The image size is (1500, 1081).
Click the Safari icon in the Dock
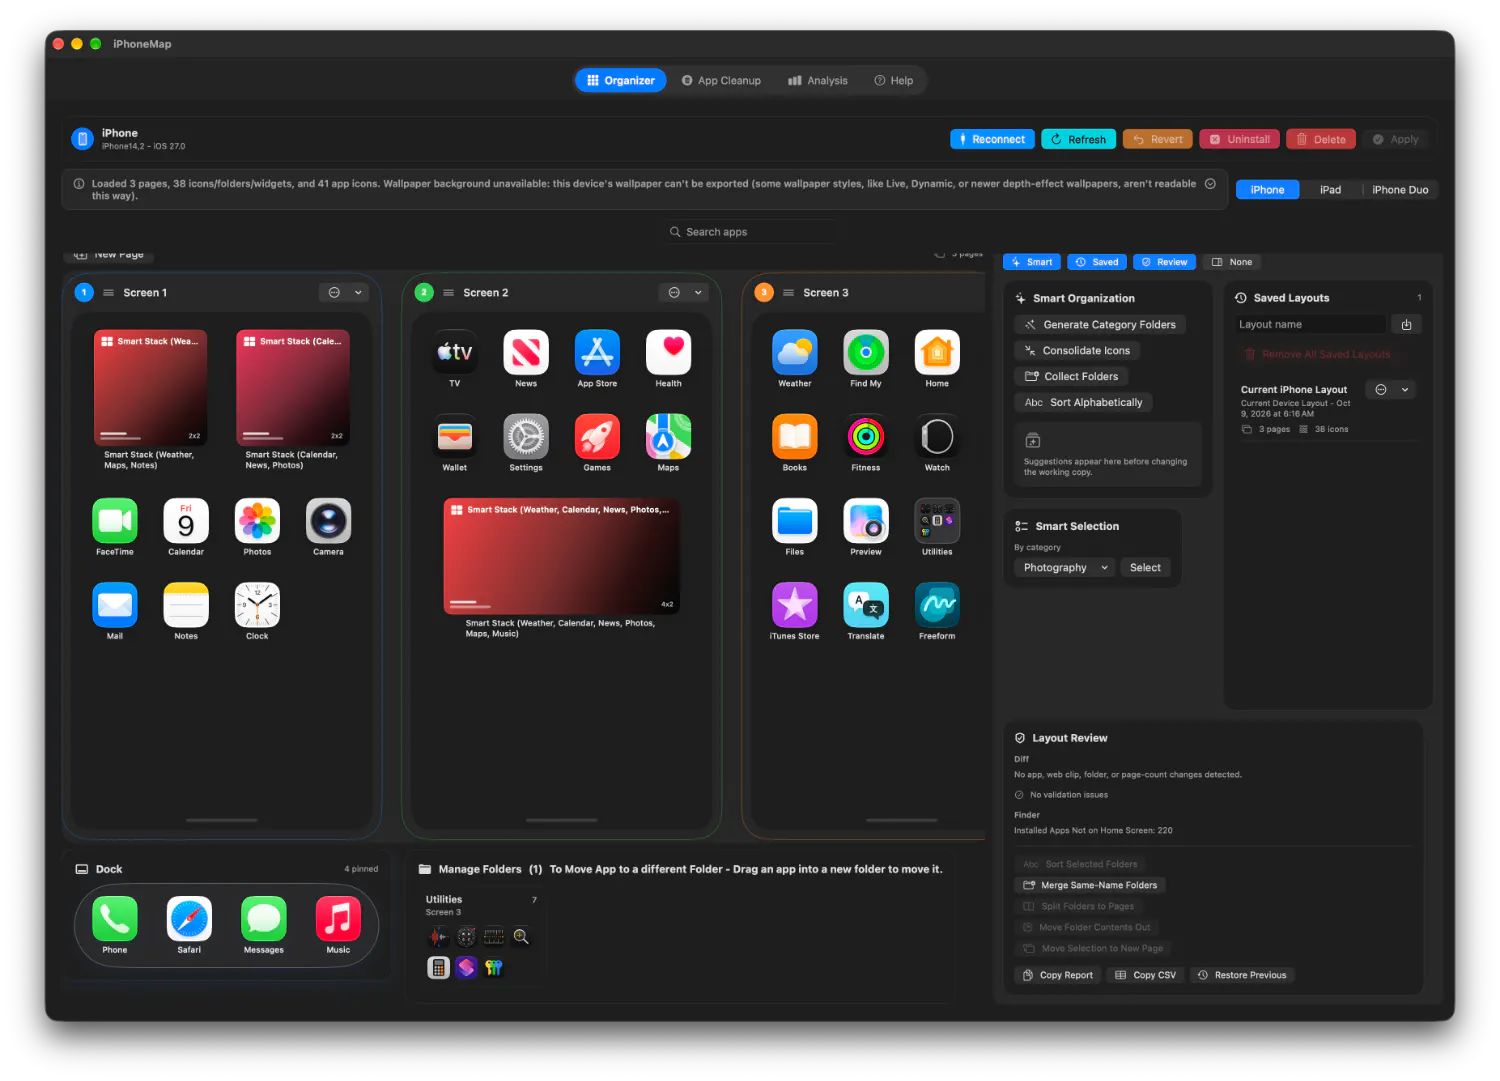click(x=189, y=919)
